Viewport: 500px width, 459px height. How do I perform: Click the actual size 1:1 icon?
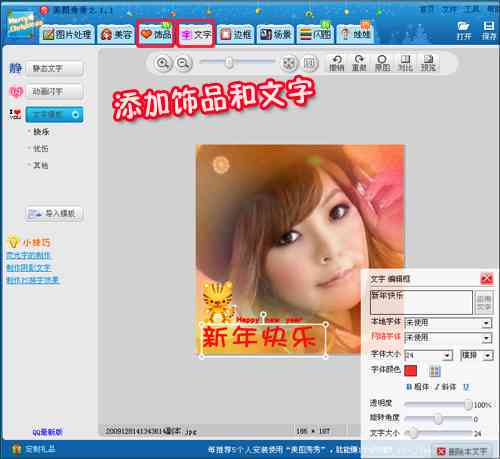(310, 63)
